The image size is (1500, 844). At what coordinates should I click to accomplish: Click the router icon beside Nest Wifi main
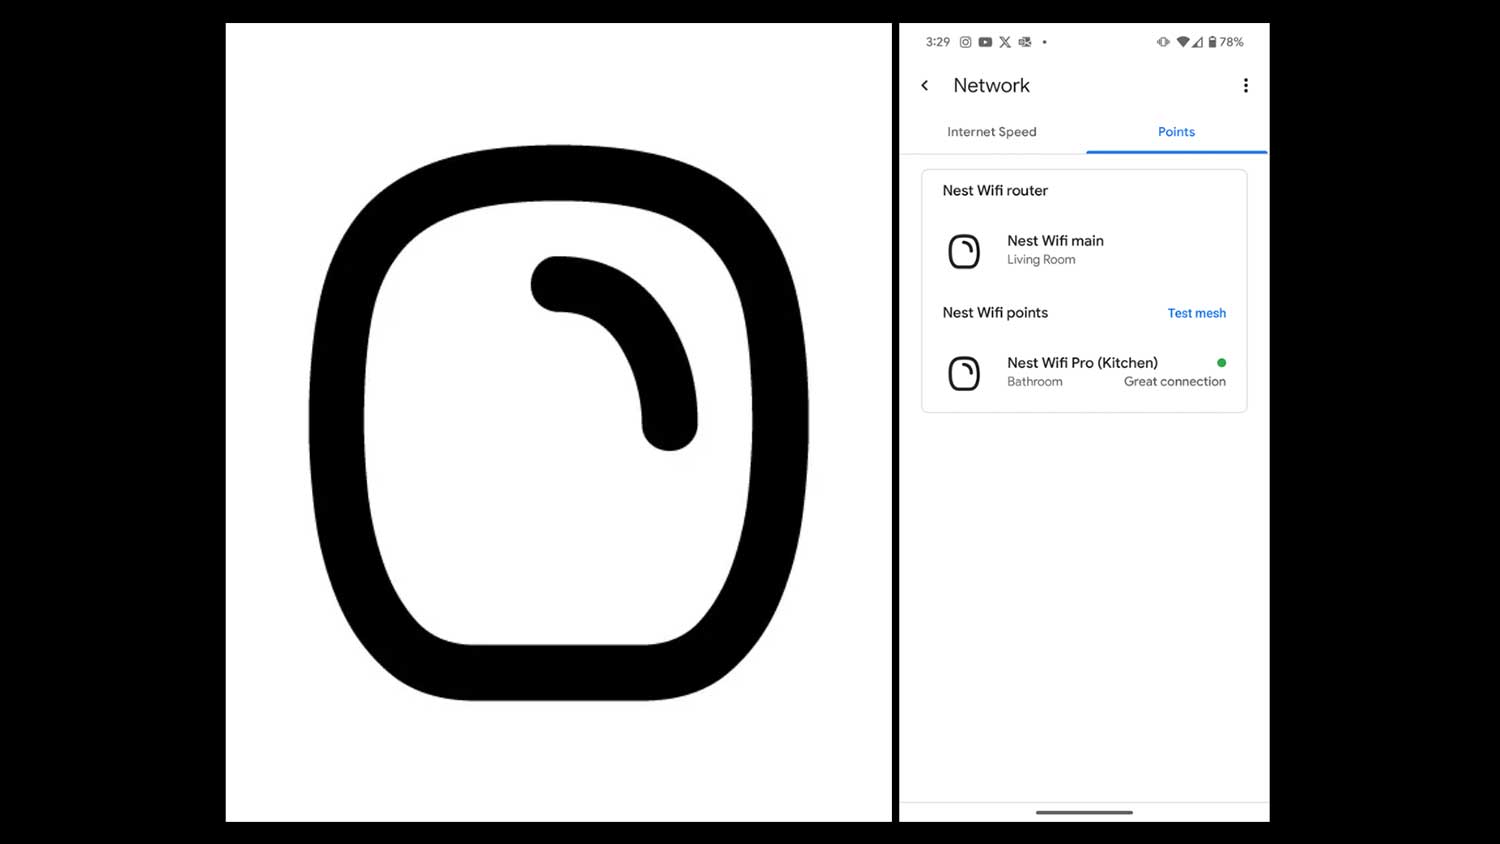[x=964, y=251]
